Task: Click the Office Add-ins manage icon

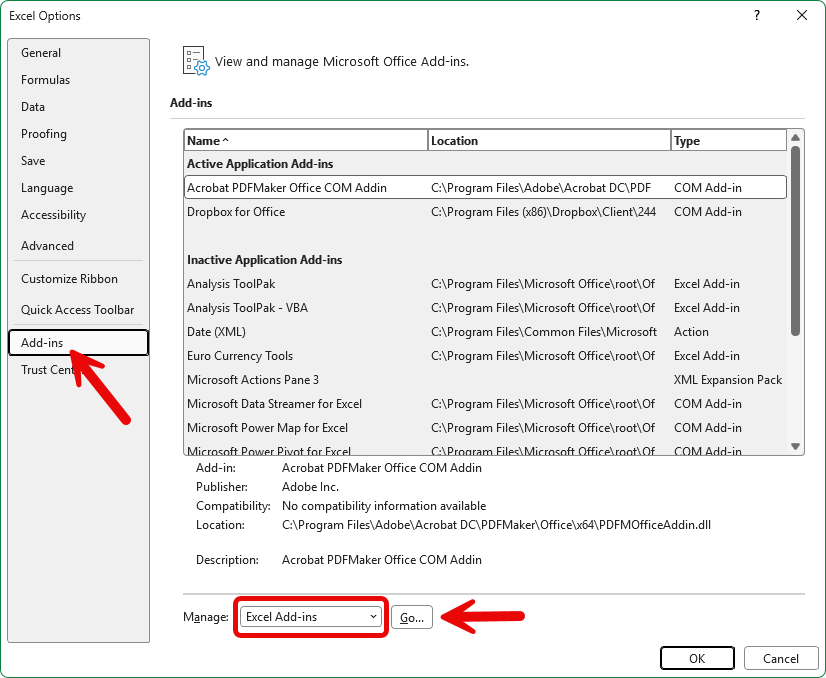Action: [194, 60]
